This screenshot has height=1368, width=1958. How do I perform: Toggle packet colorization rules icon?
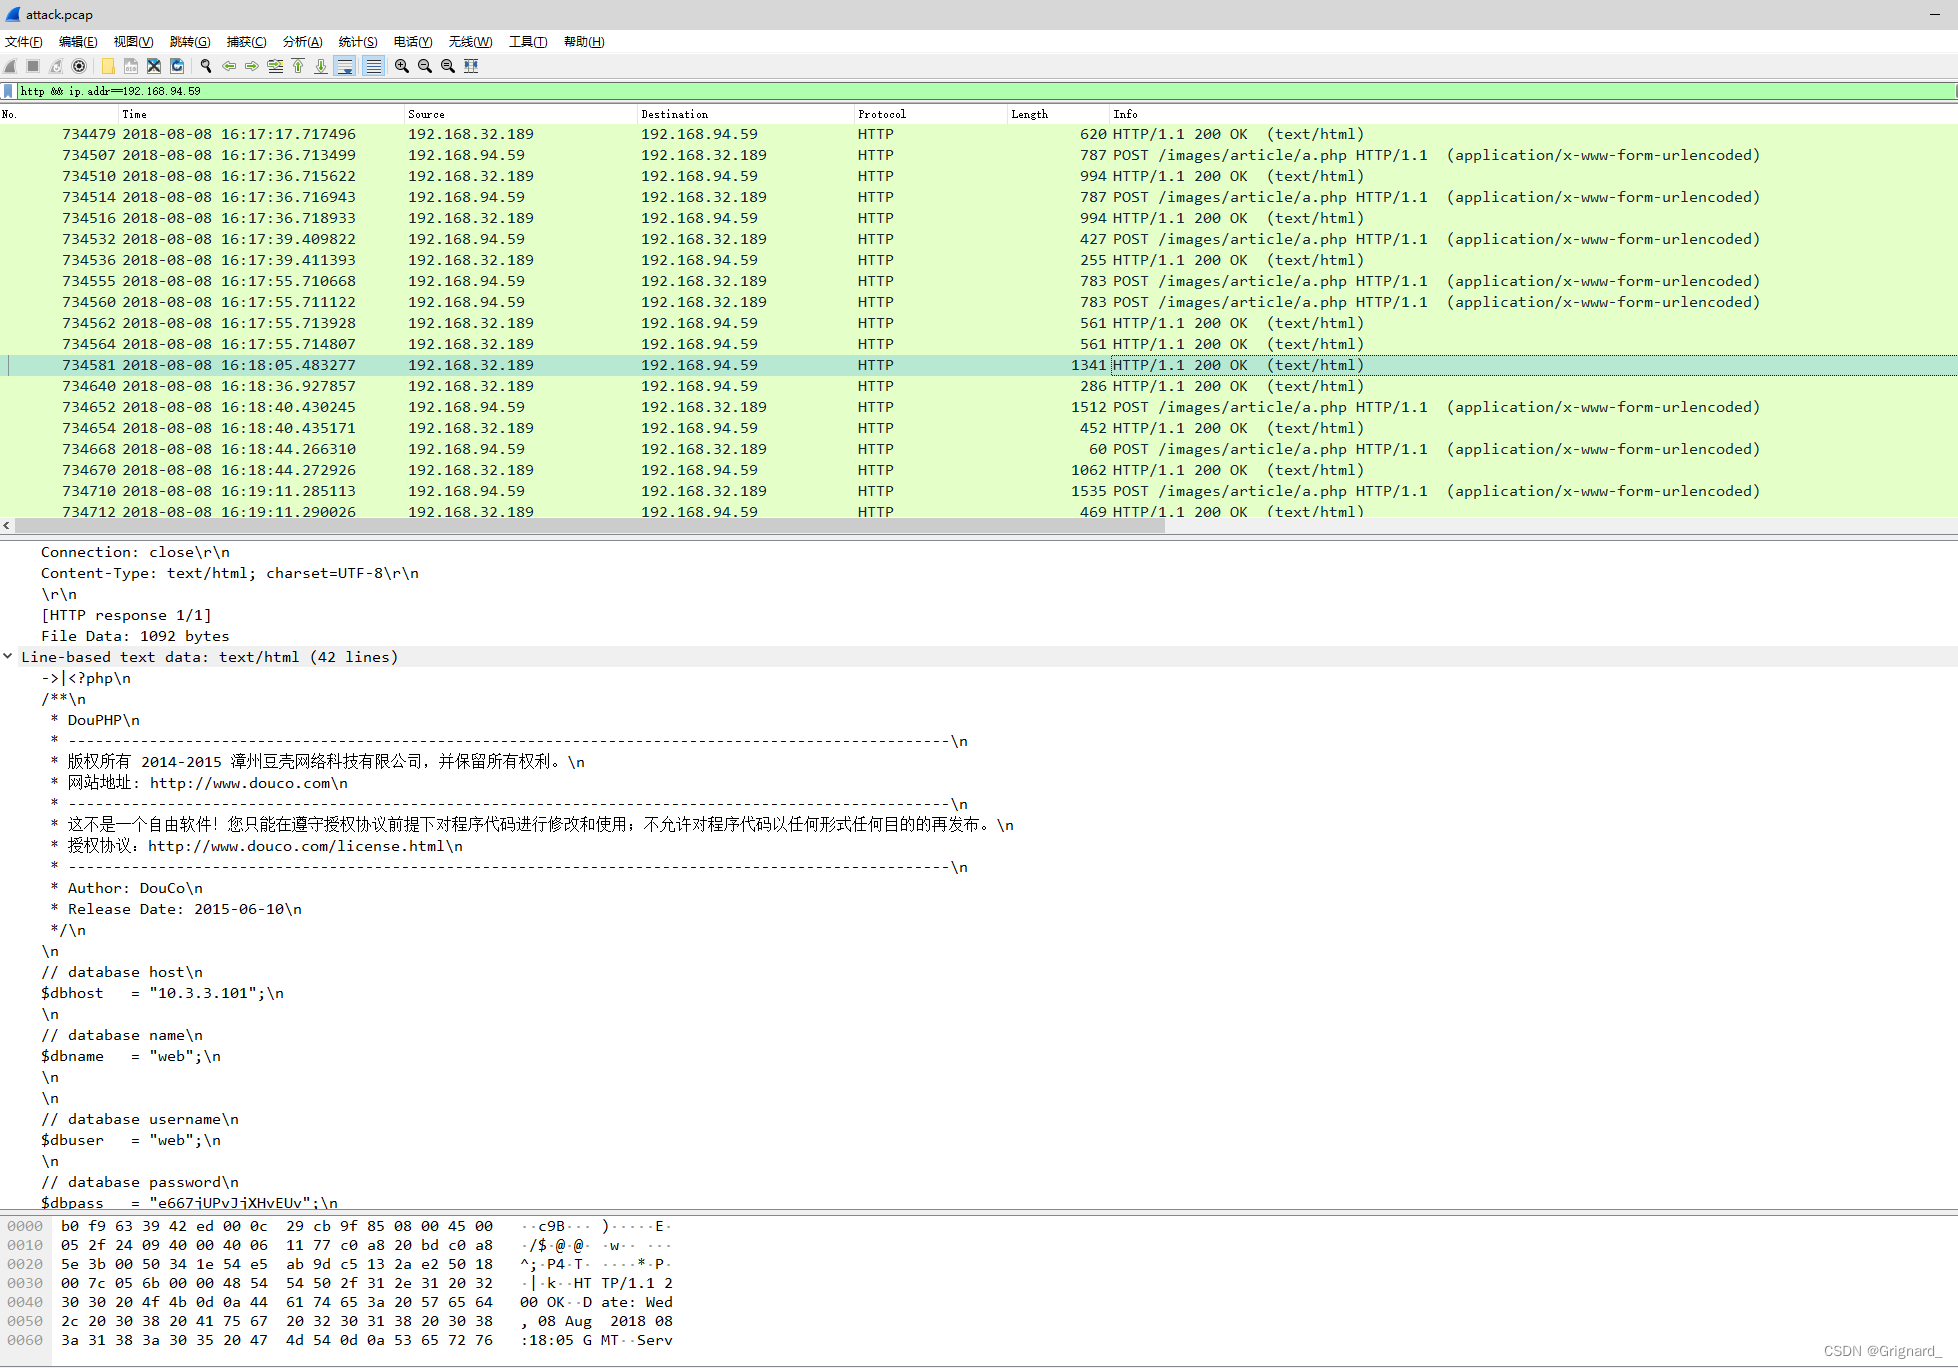373,66
